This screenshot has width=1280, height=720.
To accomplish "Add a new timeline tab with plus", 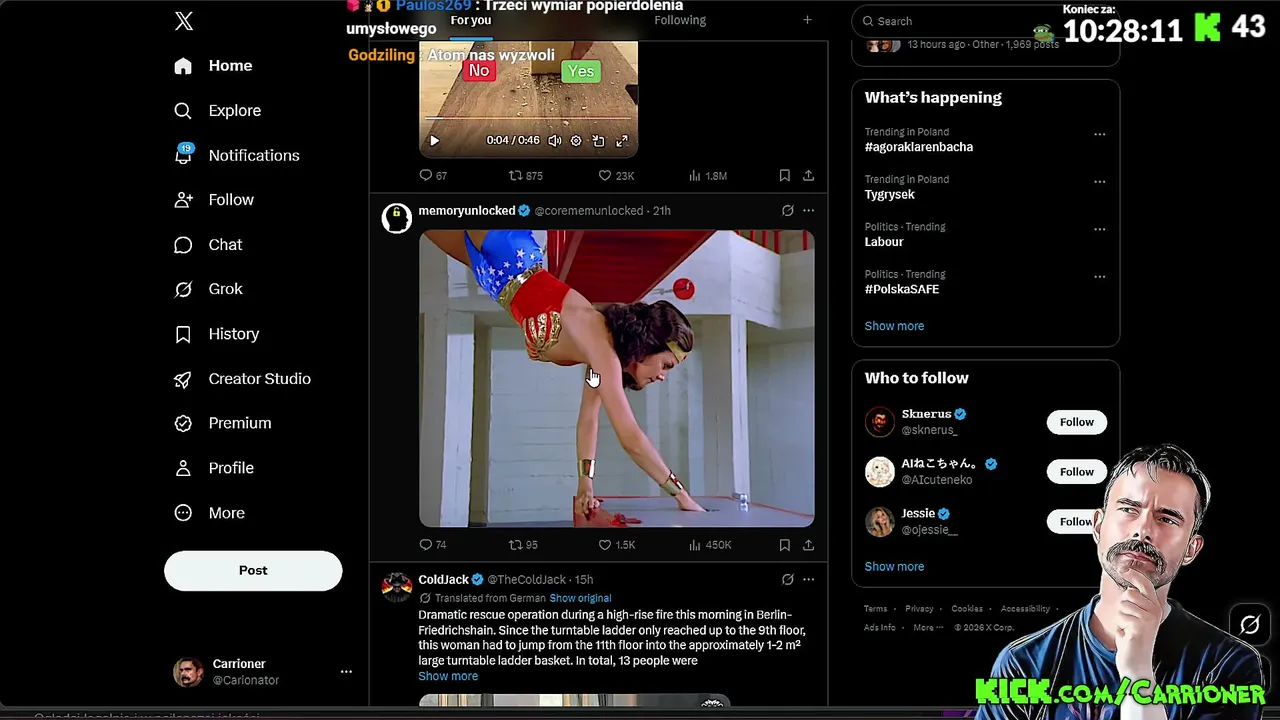I will (807, 20).
